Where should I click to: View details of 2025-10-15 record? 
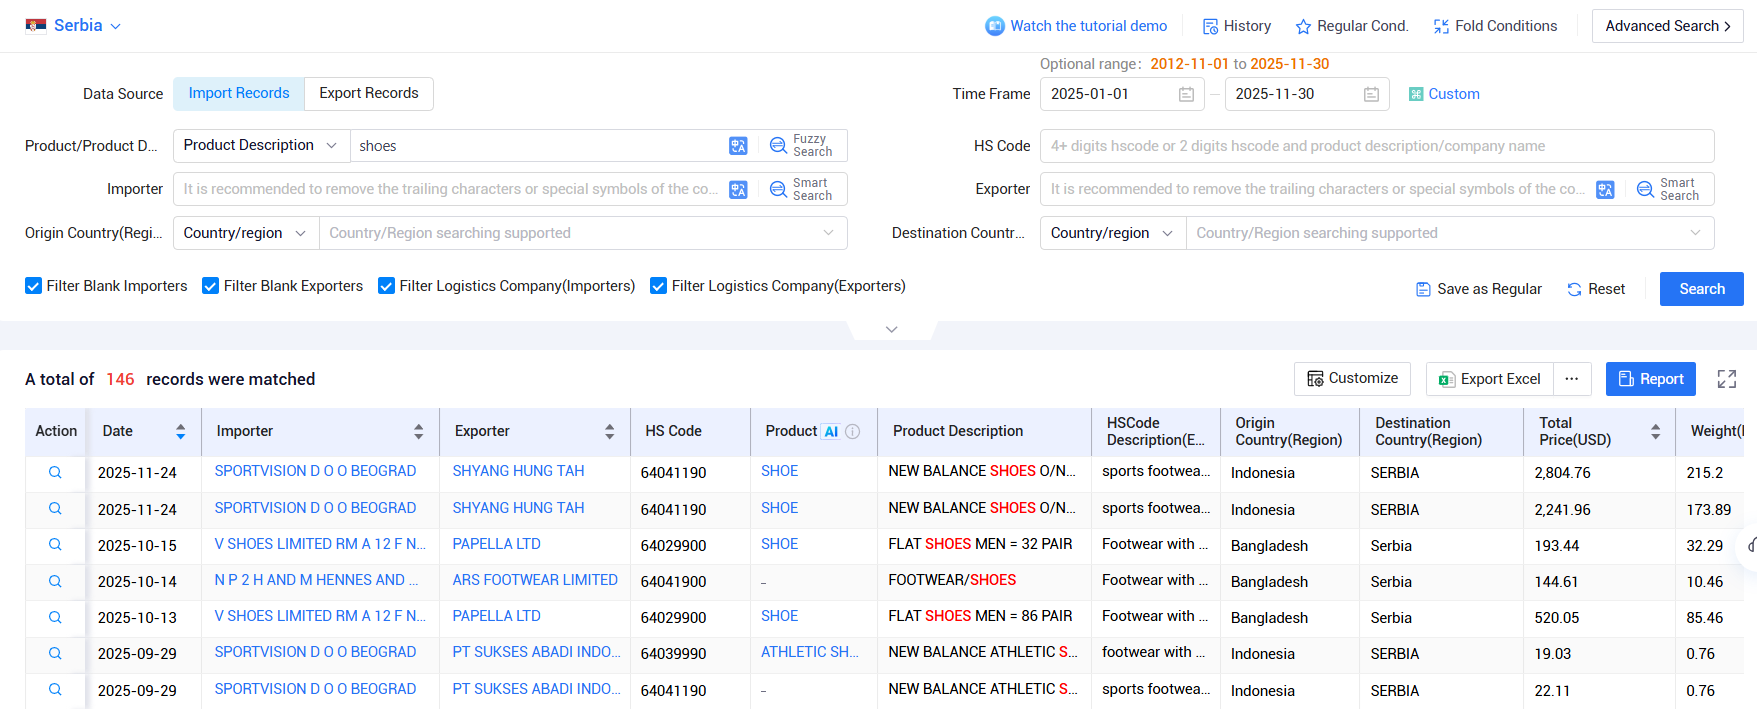(55, 545)
